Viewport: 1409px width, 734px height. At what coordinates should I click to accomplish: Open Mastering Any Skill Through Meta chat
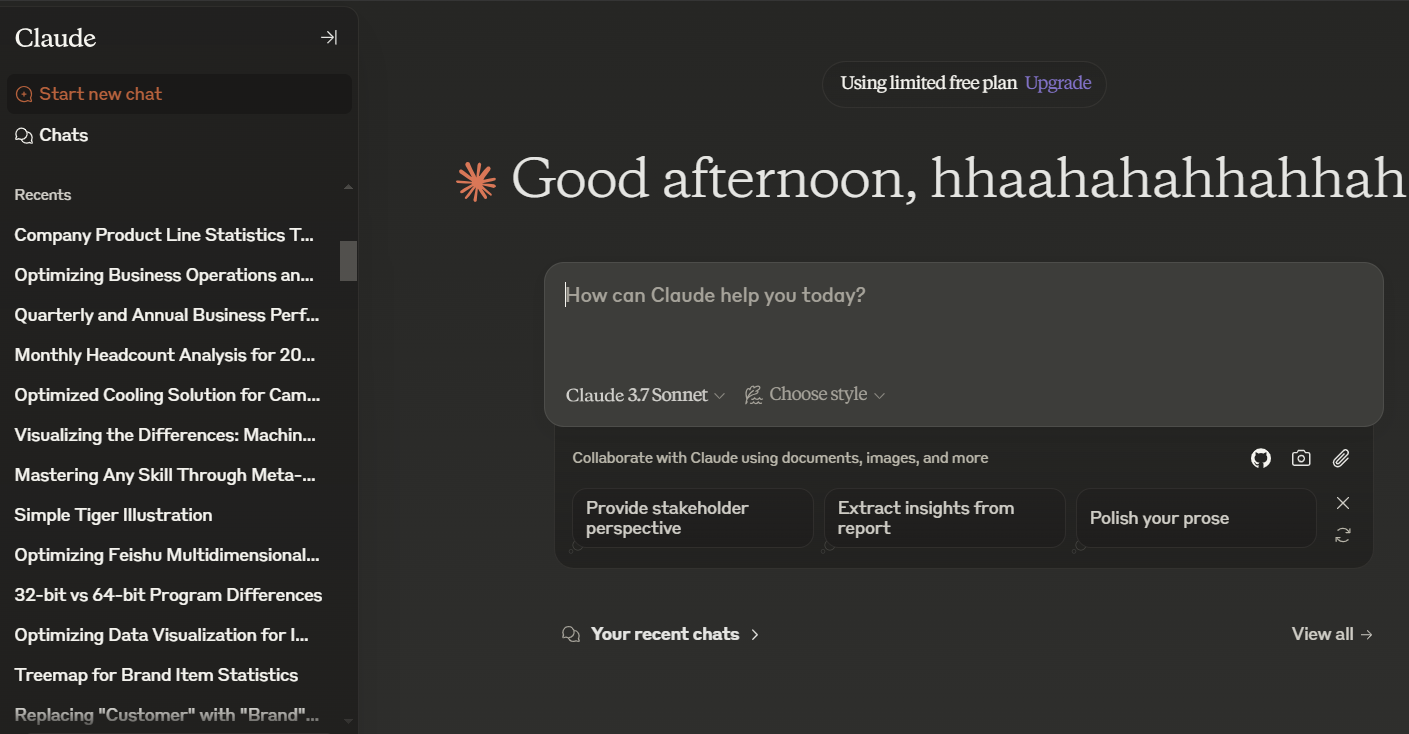[165, 475]
